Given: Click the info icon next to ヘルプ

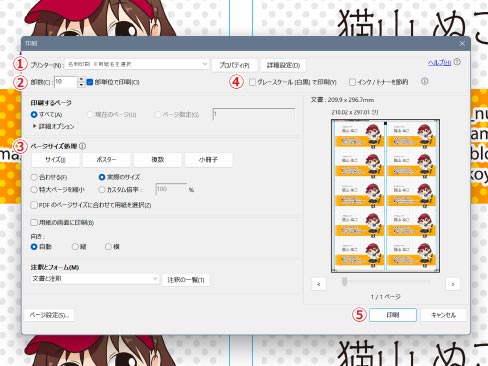Looking at the screenshot, I should pos(457,62).
